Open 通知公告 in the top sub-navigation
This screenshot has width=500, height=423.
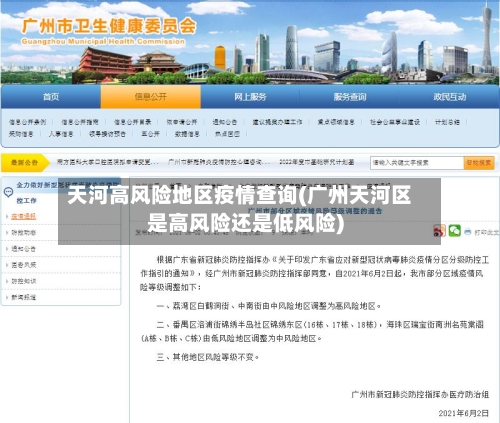click(x=225, y=122)
